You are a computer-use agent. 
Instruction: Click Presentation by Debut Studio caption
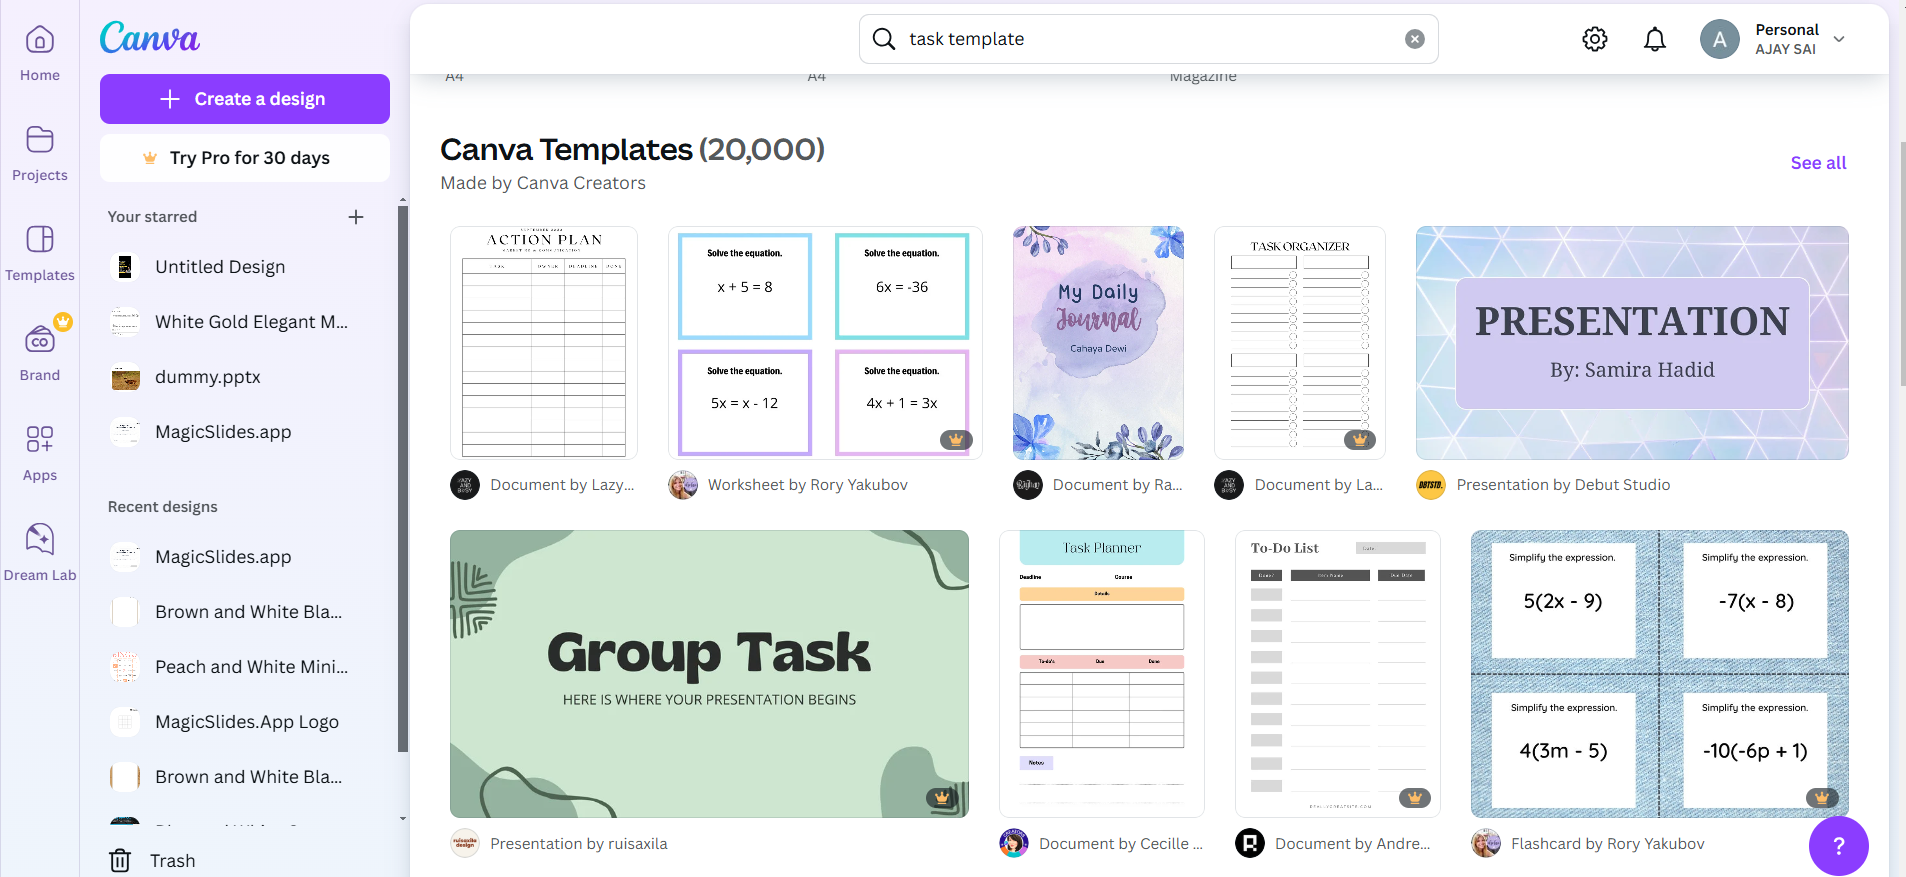1563,485
